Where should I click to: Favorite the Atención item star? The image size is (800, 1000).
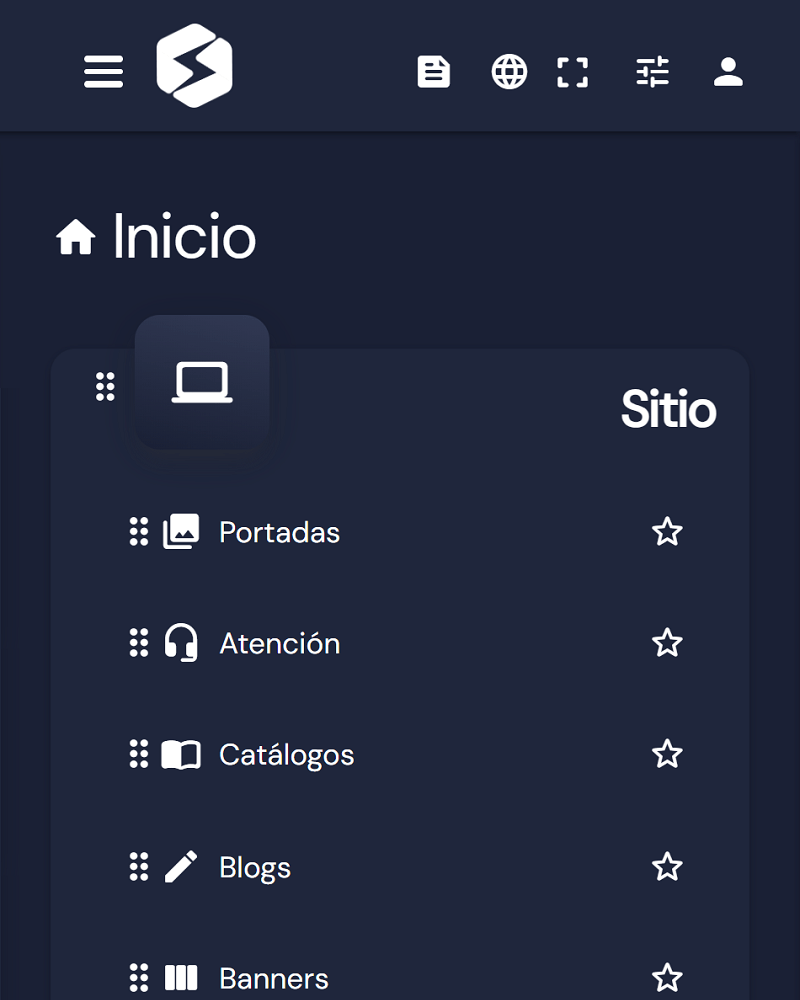[x=667, y=642]
